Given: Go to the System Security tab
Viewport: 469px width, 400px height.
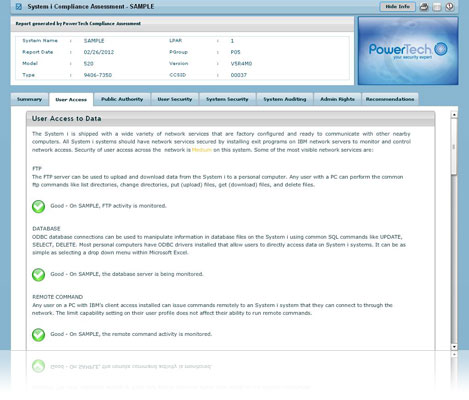Looking at the screenshot, I should (x=227, y=99).
